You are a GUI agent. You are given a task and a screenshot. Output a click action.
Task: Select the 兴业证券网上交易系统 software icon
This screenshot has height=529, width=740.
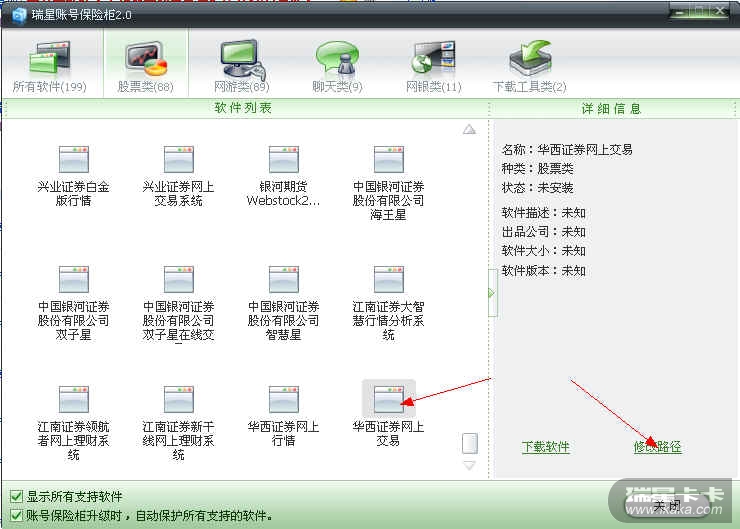pyautogui.click(x=178, y=160)
